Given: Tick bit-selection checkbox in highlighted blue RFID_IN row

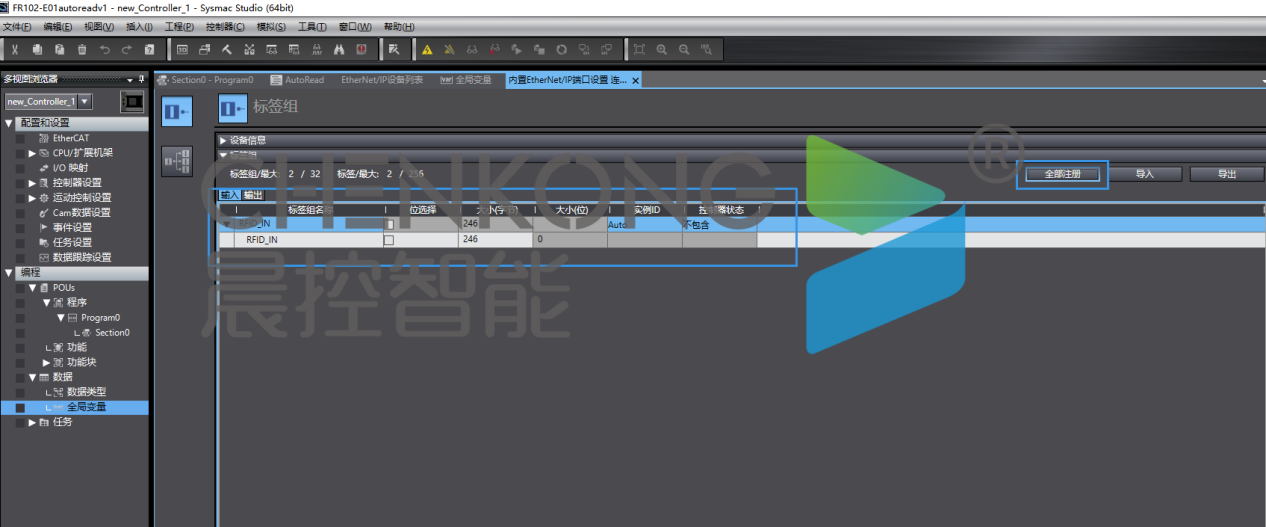Looking at the screenshot, I should pyautogui.click(x=389, y=224).
